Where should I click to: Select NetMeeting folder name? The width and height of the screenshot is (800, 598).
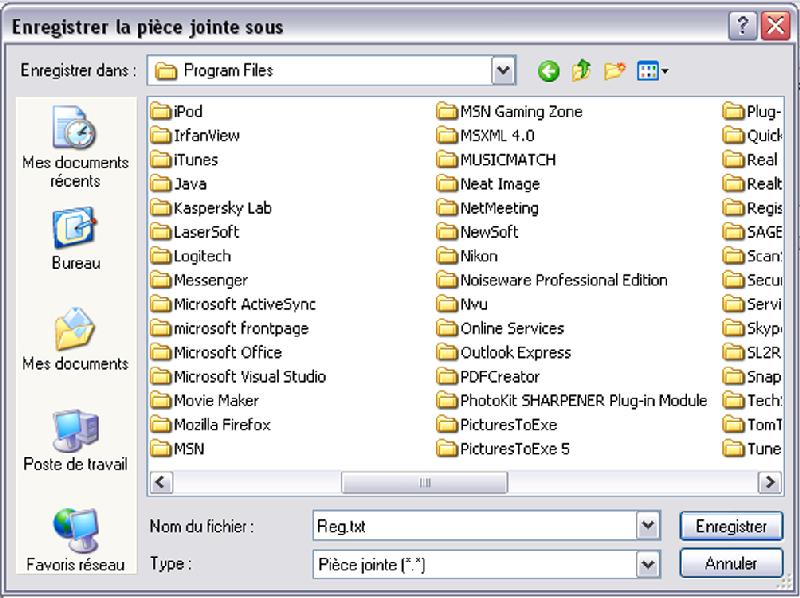[499, 208]
